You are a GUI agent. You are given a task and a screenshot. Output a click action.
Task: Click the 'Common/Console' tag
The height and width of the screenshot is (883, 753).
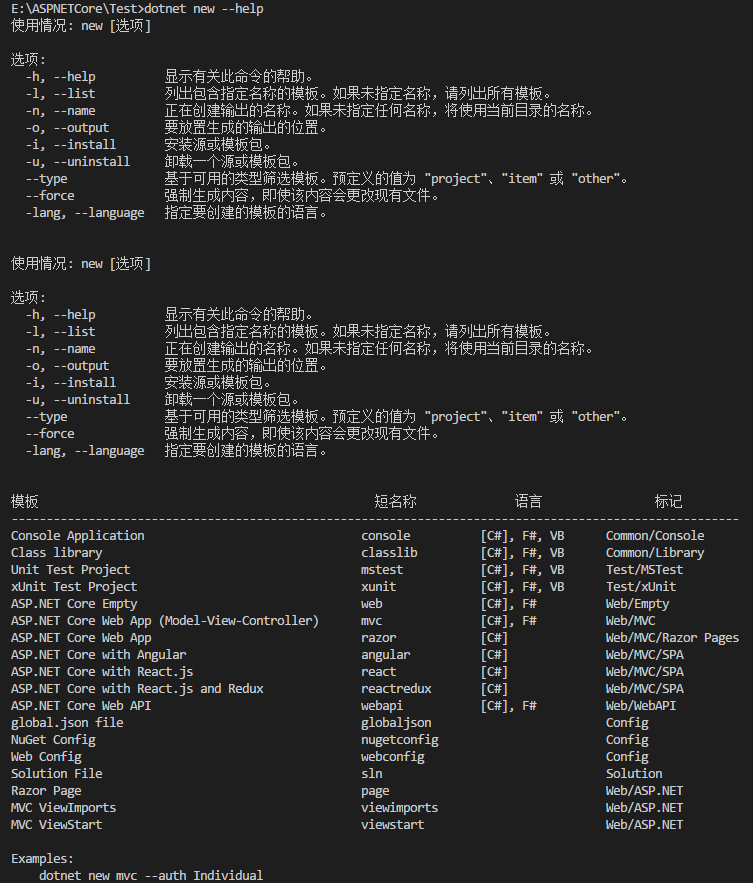(x=655, y=536)
